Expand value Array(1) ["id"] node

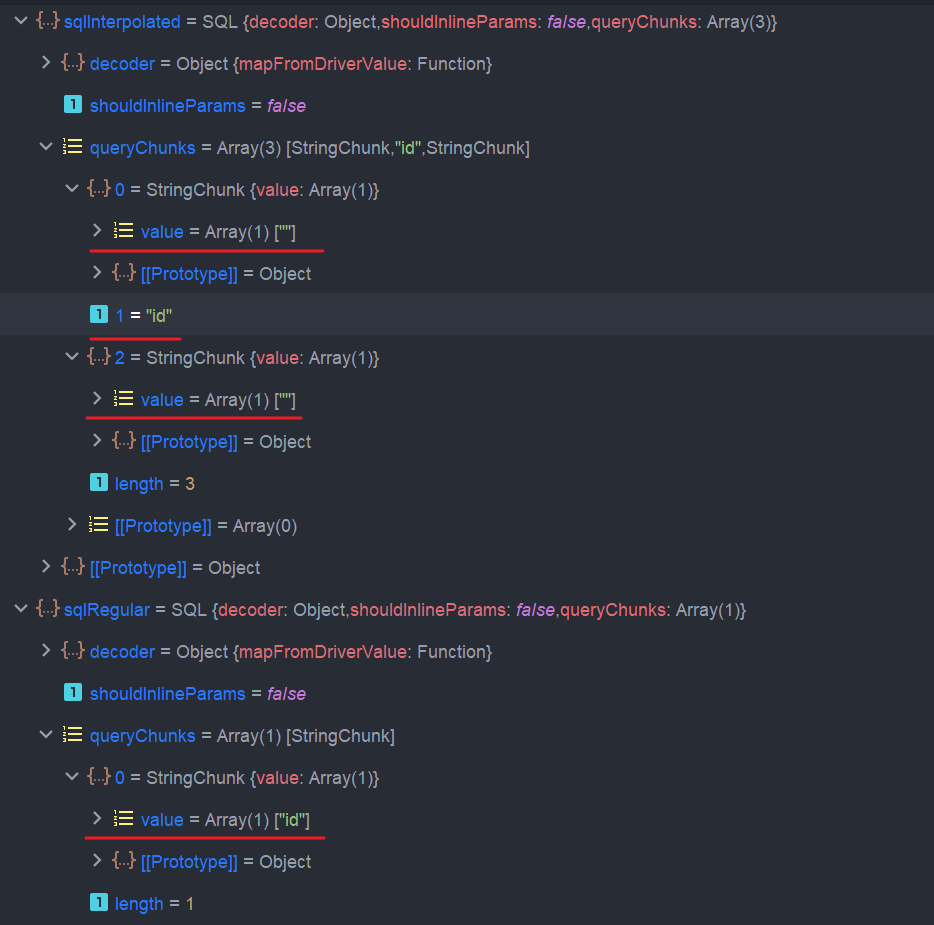pos(97,818)
